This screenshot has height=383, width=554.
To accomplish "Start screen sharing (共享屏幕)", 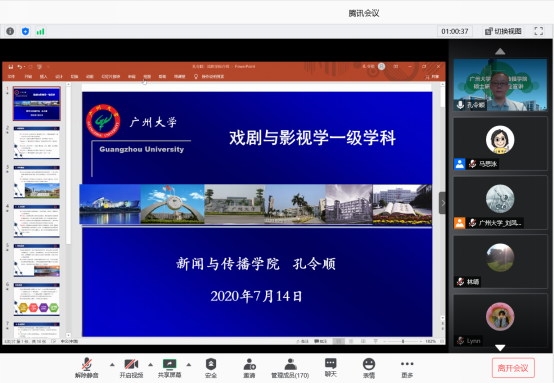I will coord(170,368).
